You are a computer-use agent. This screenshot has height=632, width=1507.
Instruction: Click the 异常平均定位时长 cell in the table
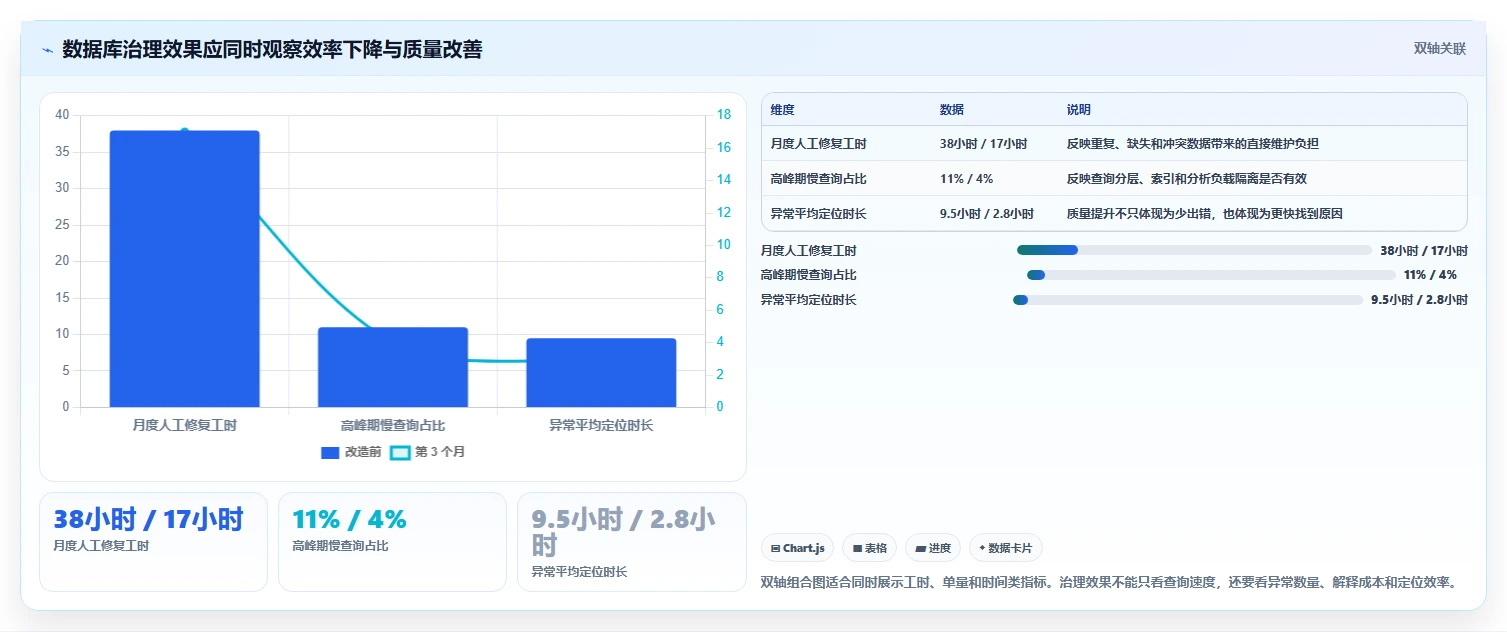(x=818, y=214)
